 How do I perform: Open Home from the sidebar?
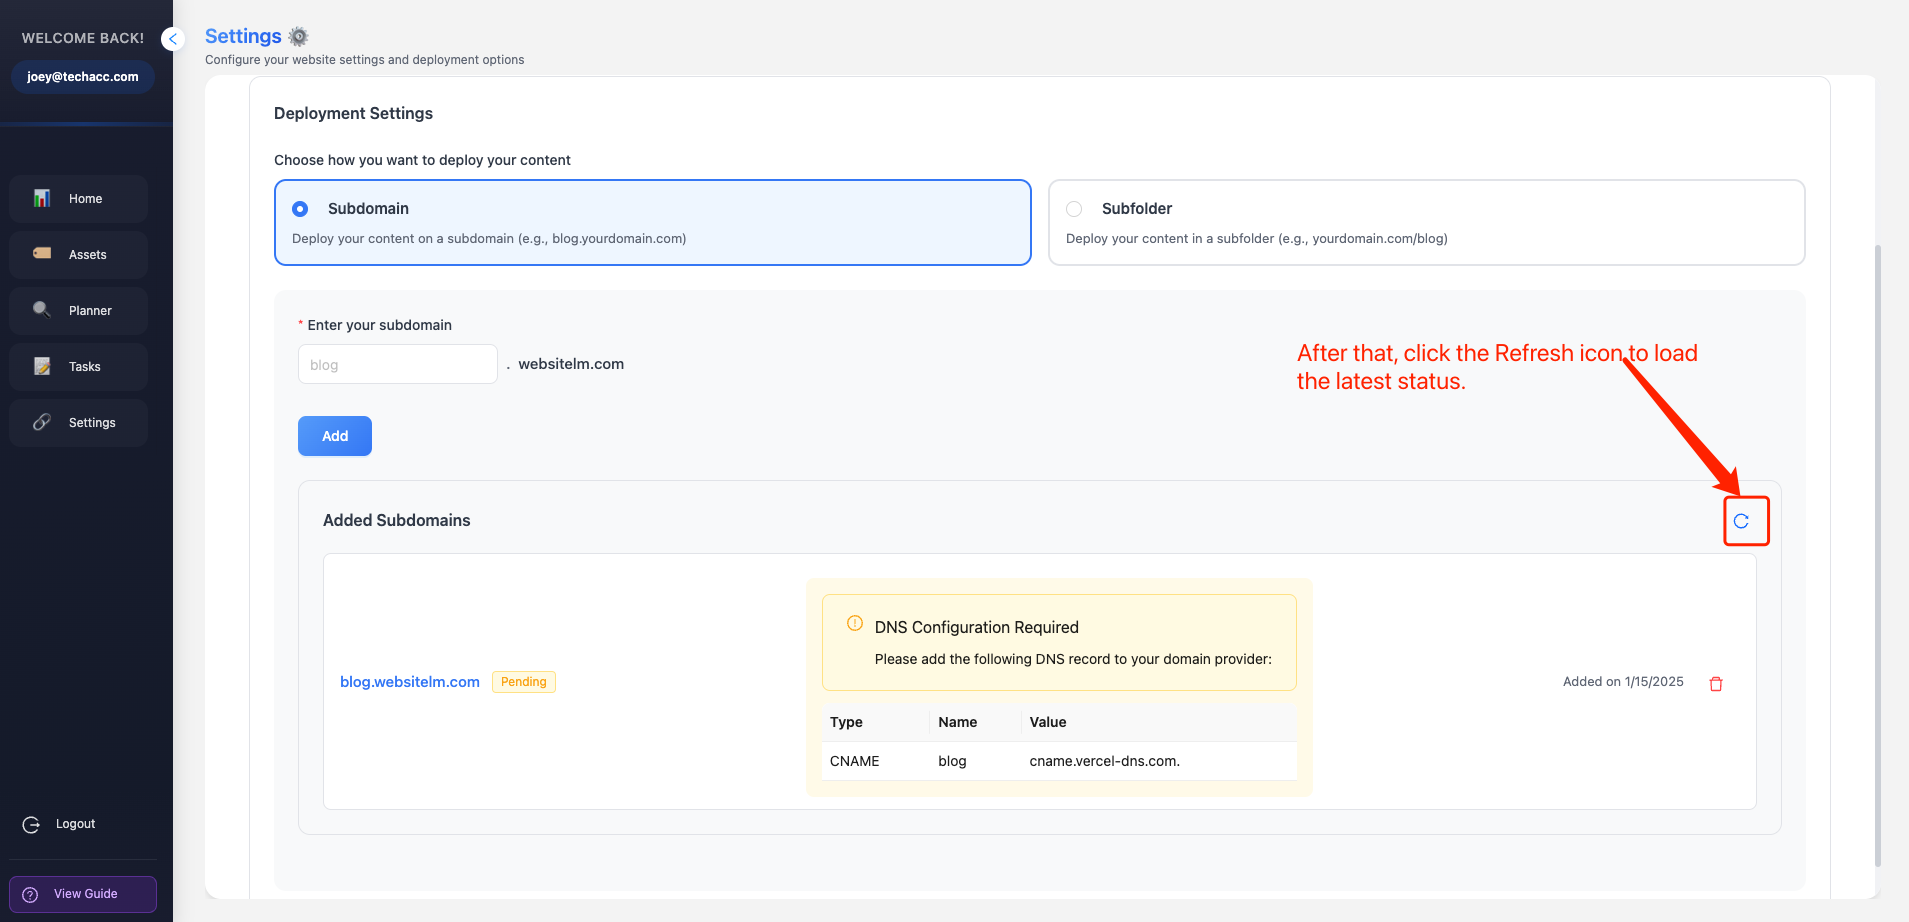(79, 199)
